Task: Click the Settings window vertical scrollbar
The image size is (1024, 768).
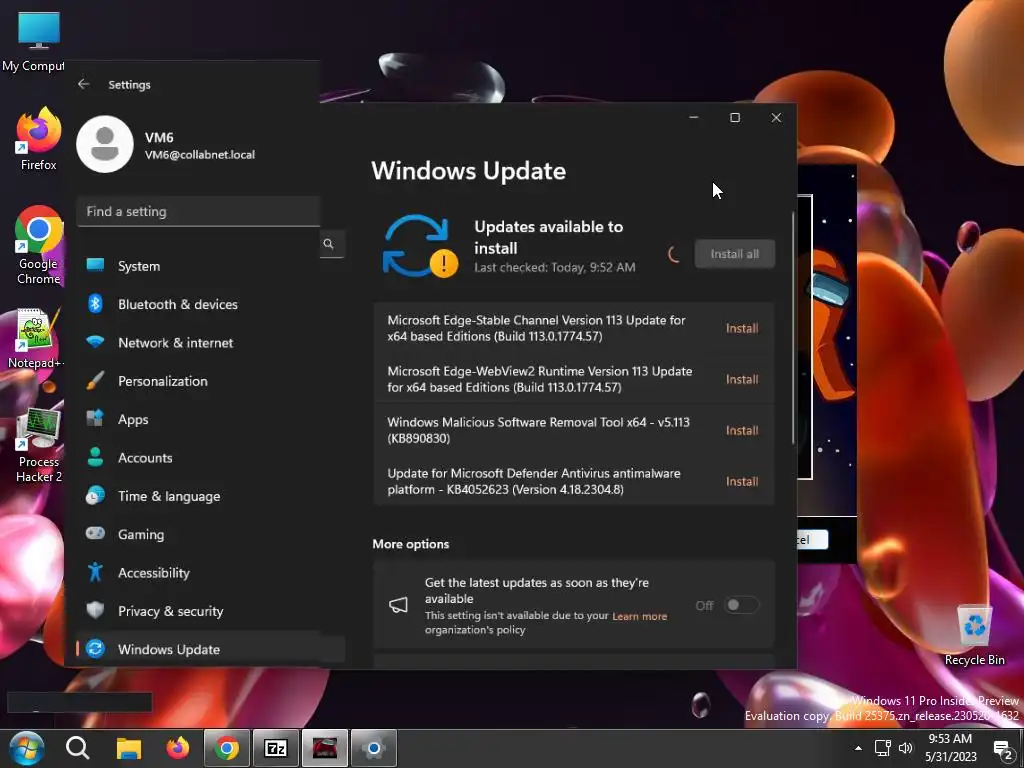Action: click(793, 328)
